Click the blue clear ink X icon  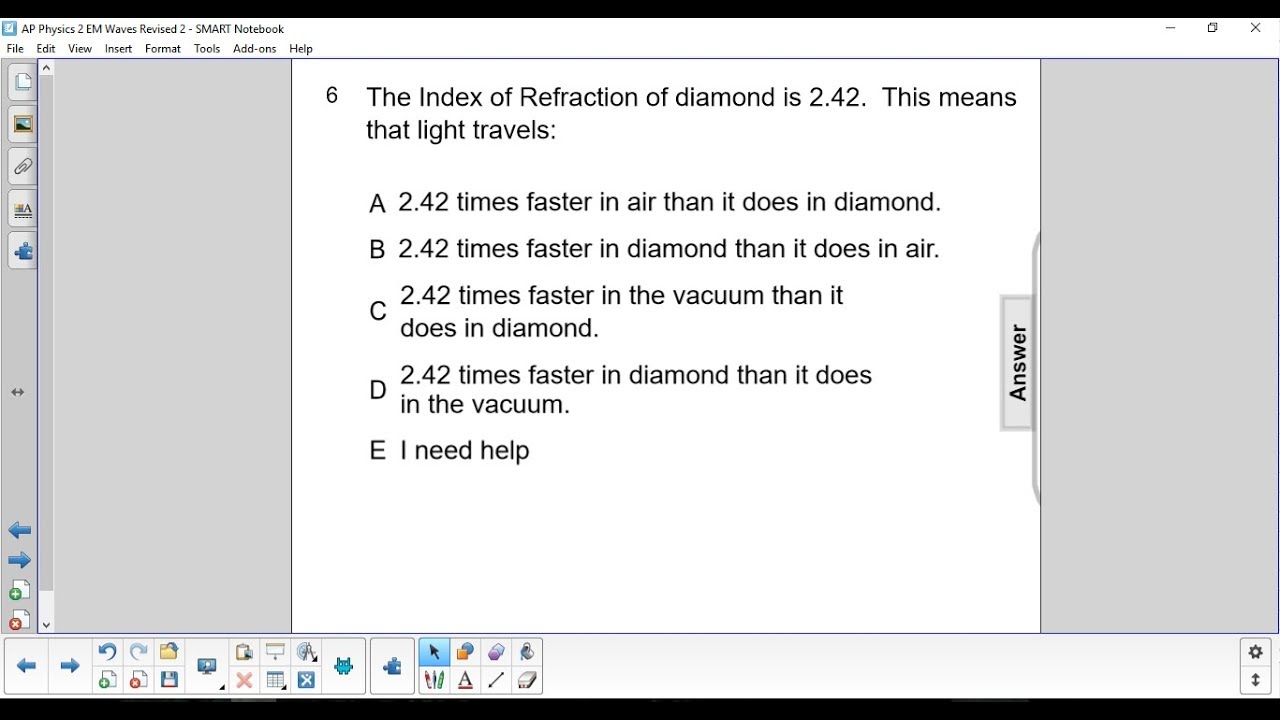(x=307, y=680)
